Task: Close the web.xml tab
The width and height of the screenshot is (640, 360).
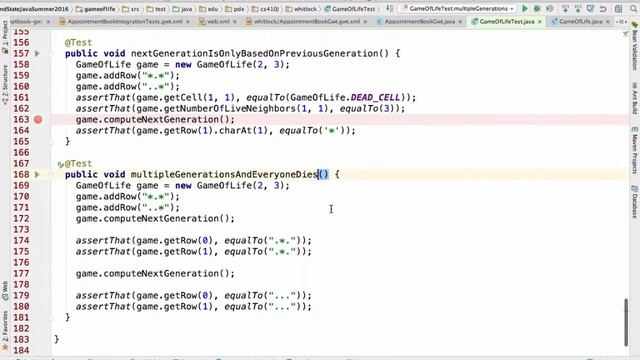Action: (x=235, y=22)
